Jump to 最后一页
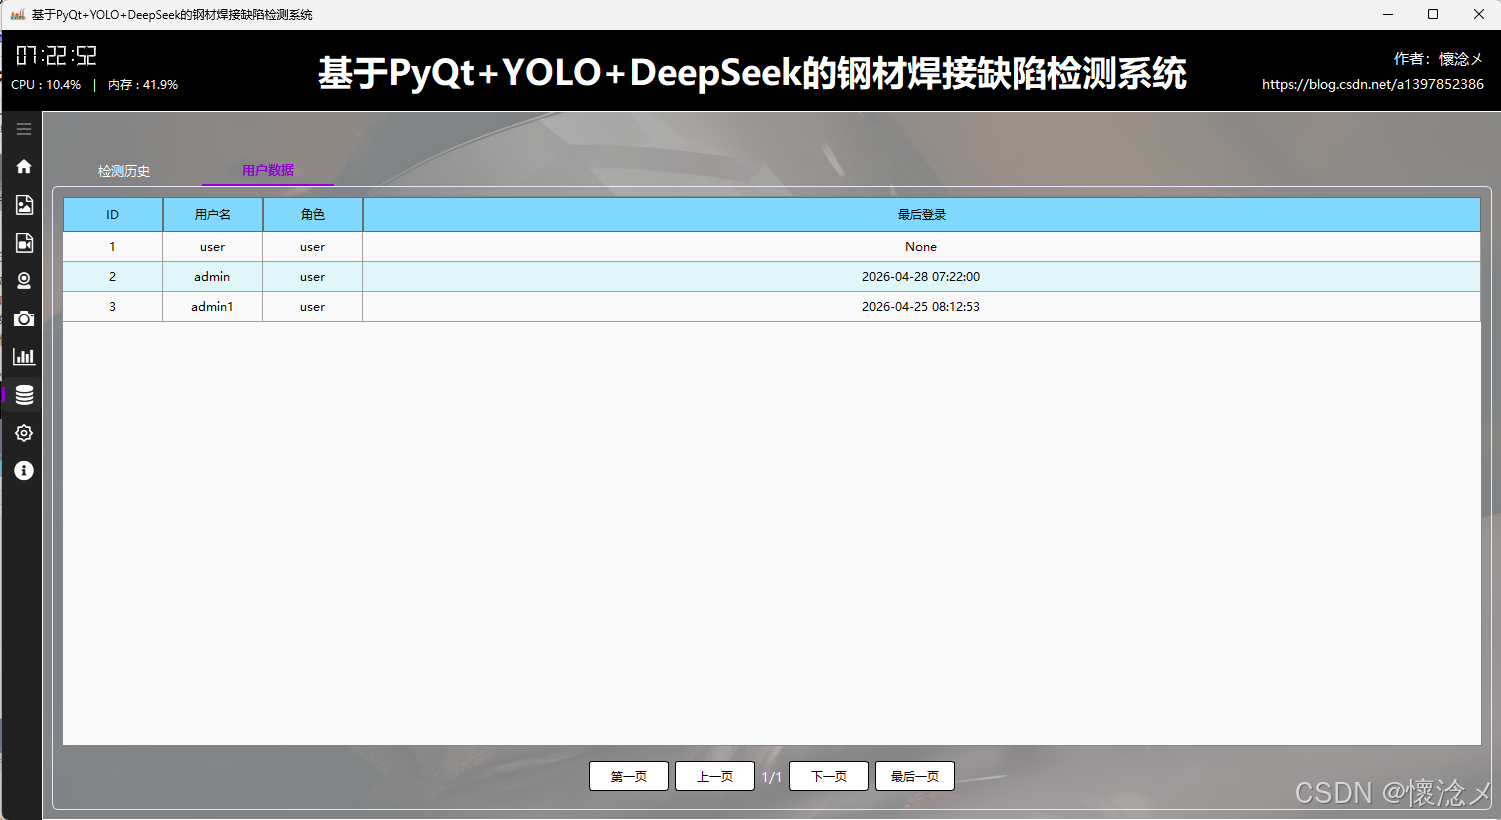The height and width of the screenshot is (820, 1501). coord(915,776)
